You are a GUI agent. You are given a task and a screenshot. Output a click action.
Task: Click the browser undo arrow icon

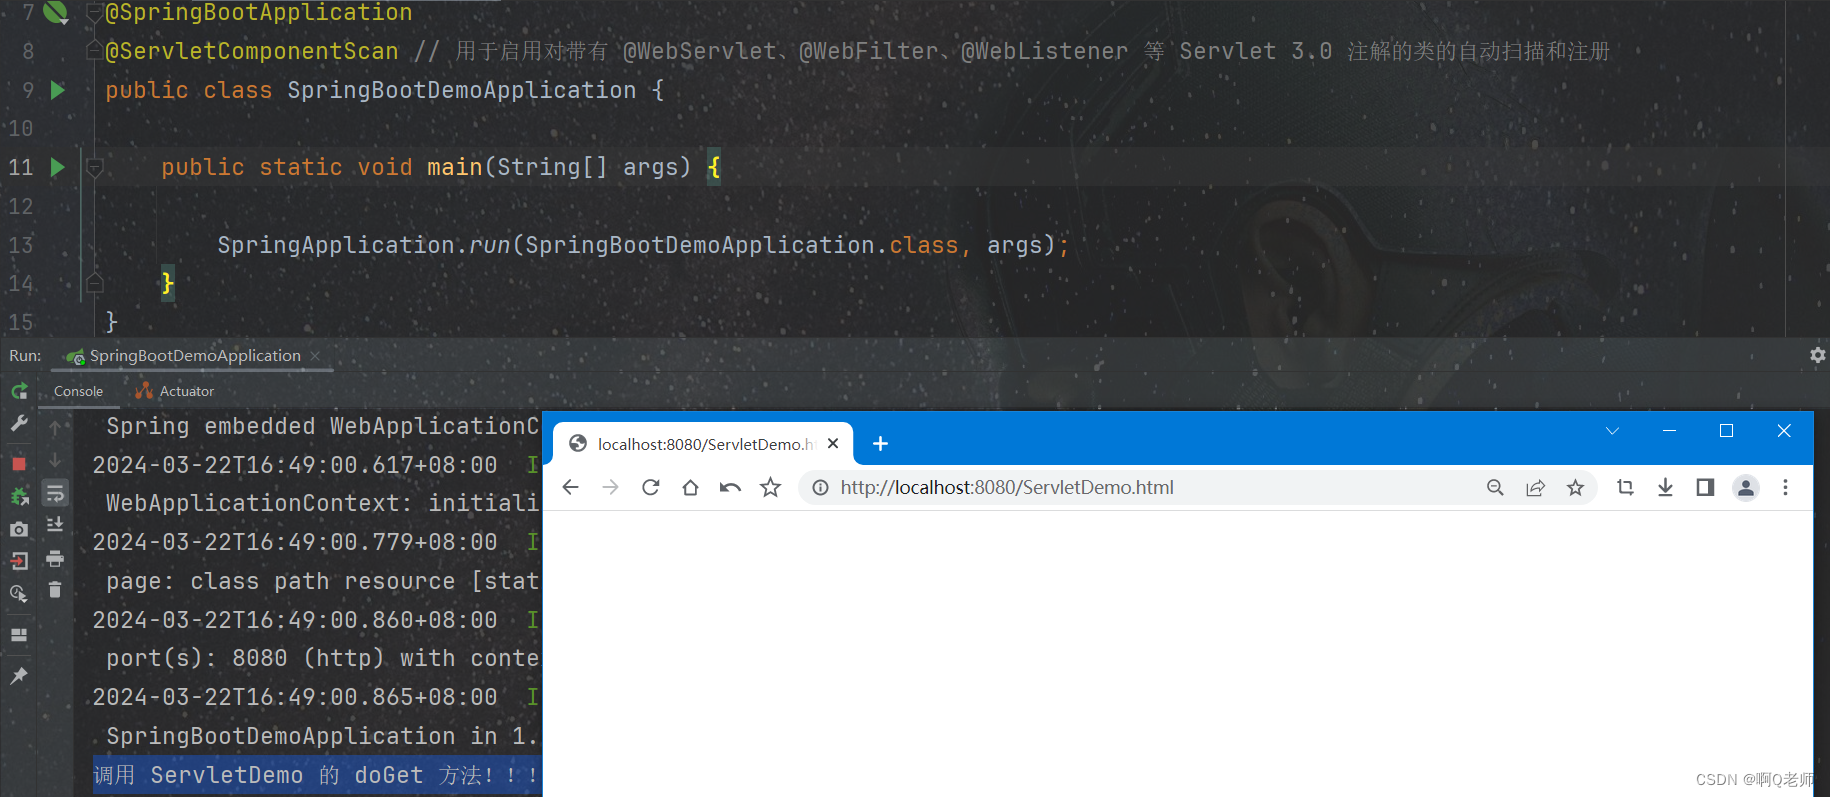click(730, 487)
